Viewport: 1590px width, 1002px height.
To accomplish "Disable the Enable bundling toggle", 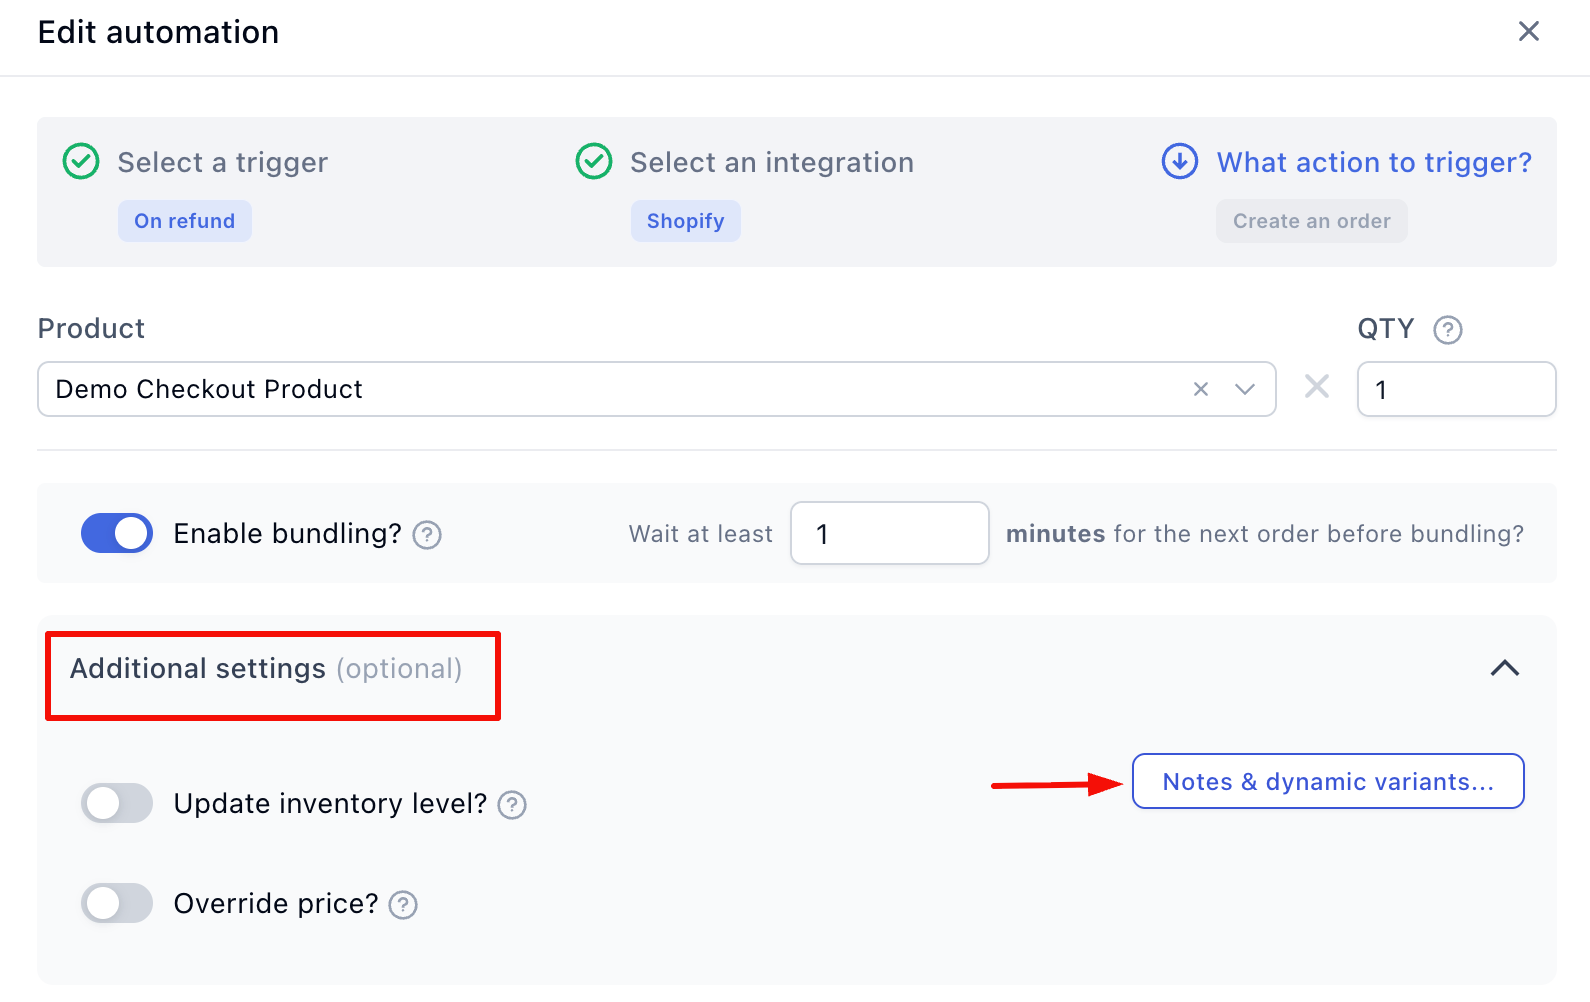I will (x=117, y=533).
